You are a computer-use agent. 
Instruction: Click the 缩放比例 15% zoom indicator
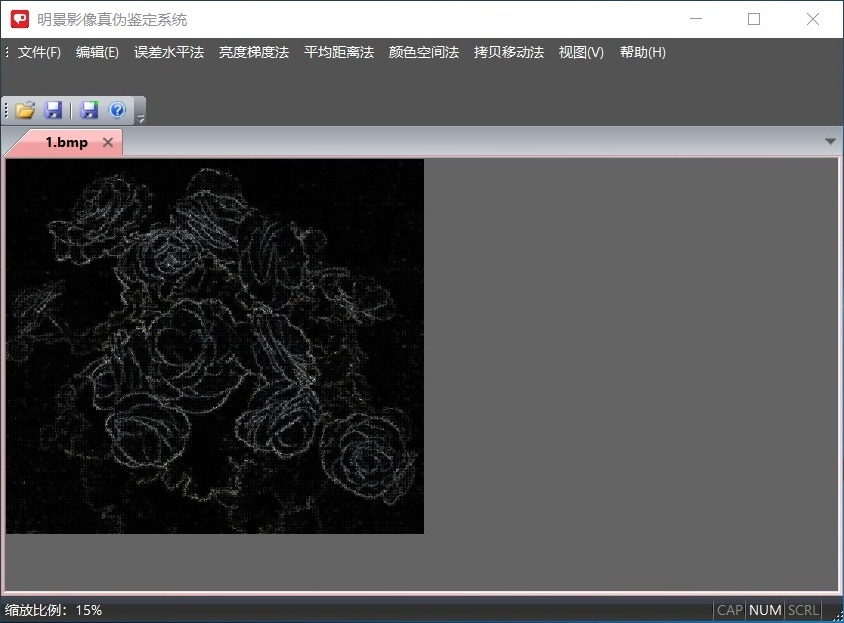click(49, 610)
